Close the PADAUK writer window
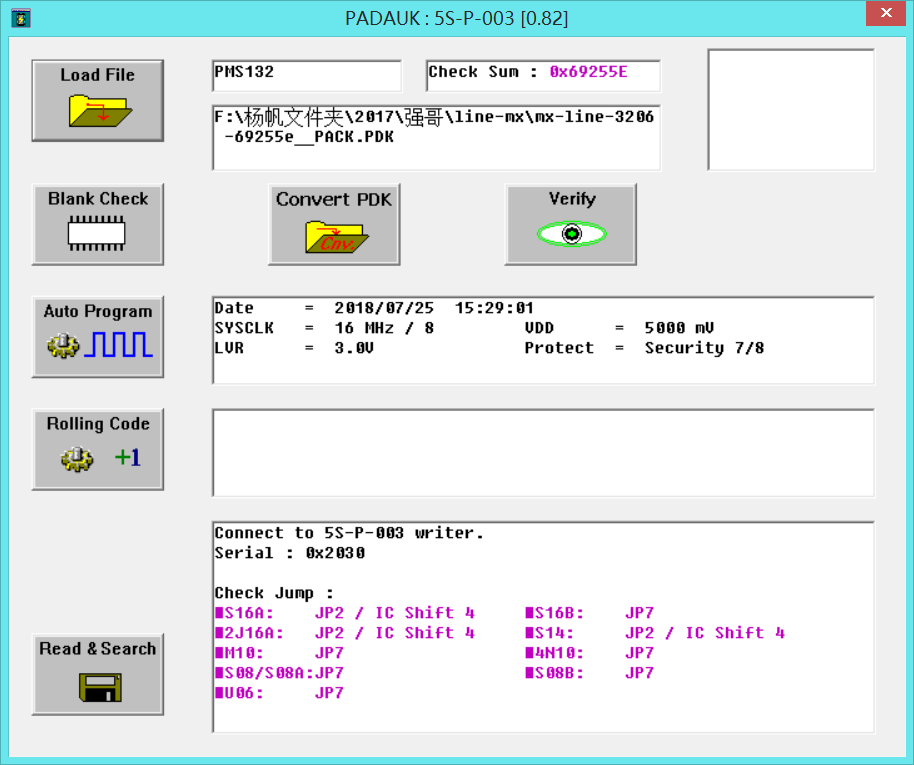 pos(885,13)
